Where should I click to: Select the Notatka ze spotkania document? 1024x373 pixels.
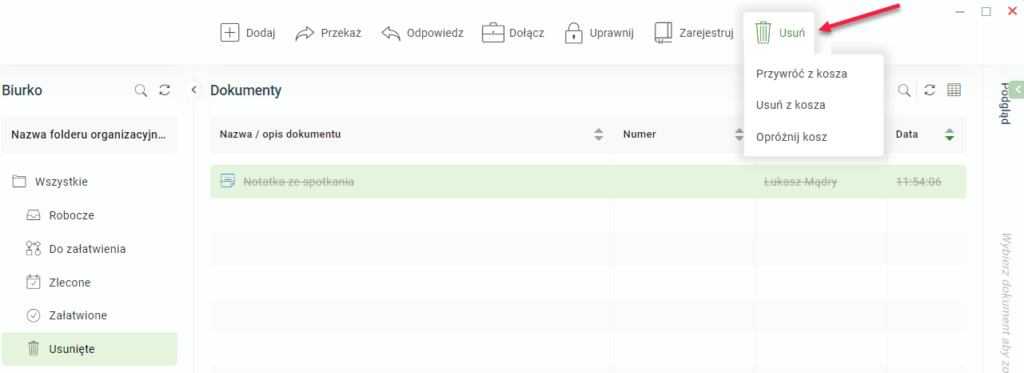click(588, 182)
